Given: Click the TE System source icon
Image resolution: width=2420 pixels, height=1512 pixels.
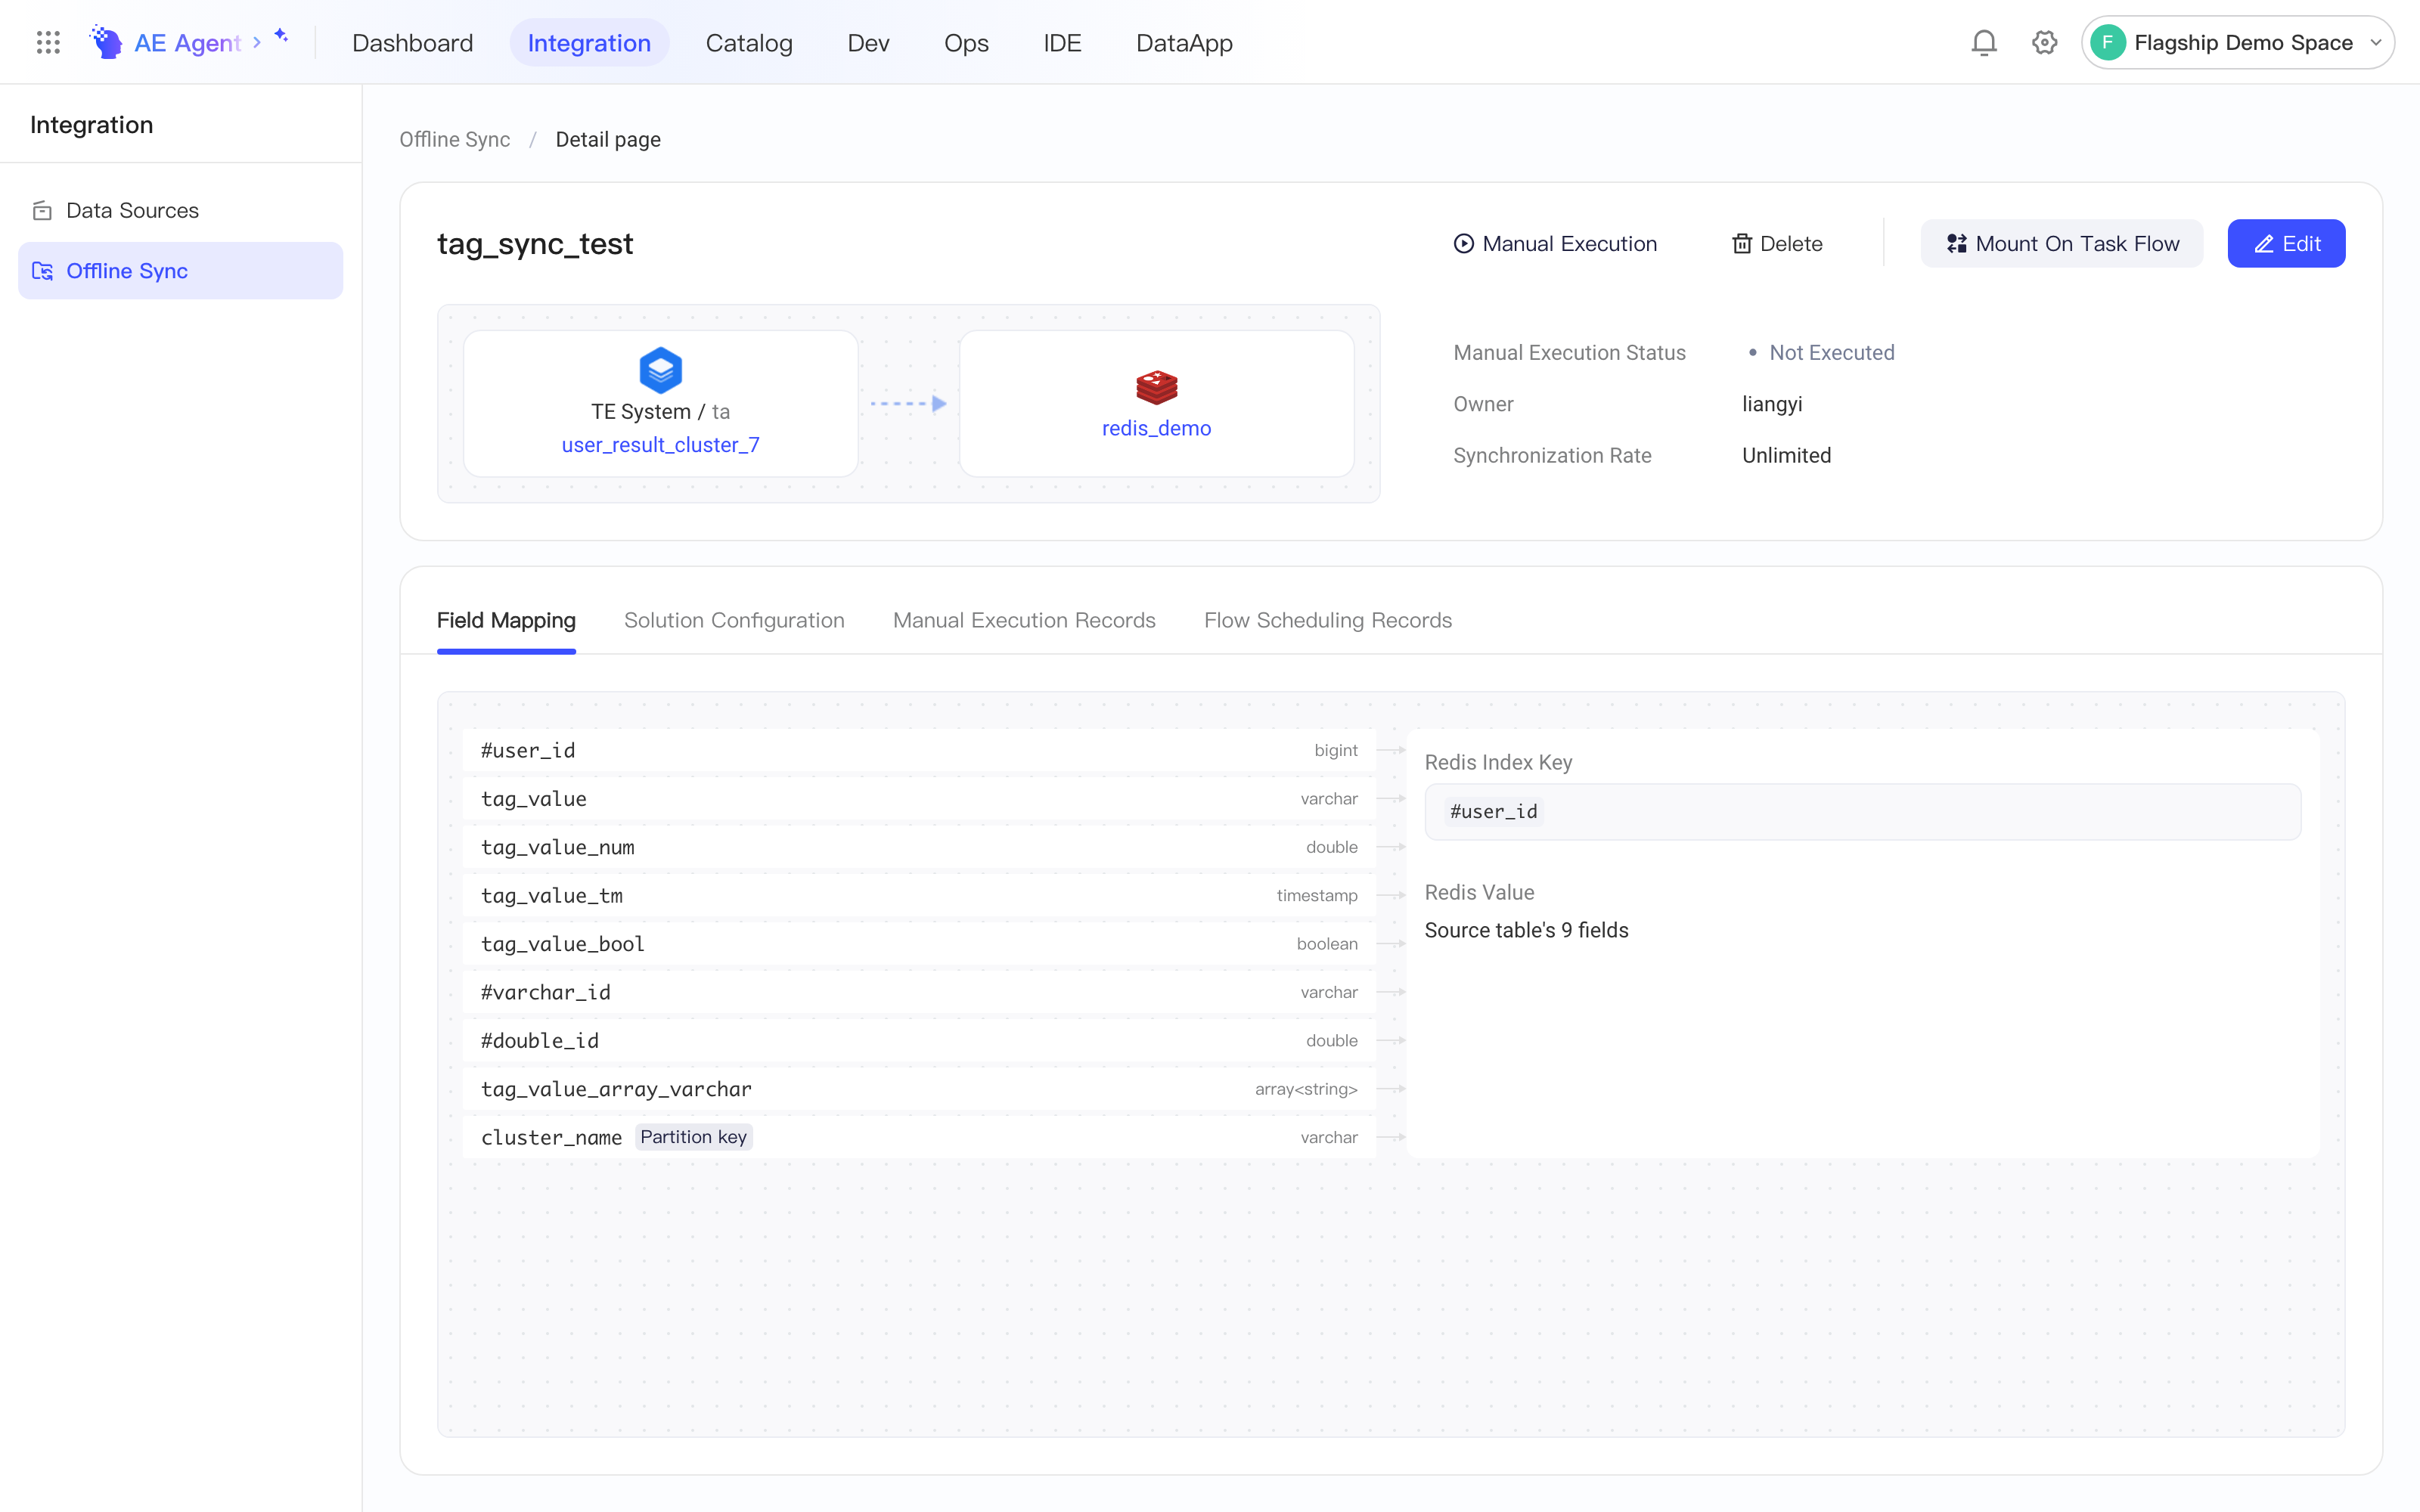Looking at the screenshot, I should pyautogui.click(x=660, y=370).
